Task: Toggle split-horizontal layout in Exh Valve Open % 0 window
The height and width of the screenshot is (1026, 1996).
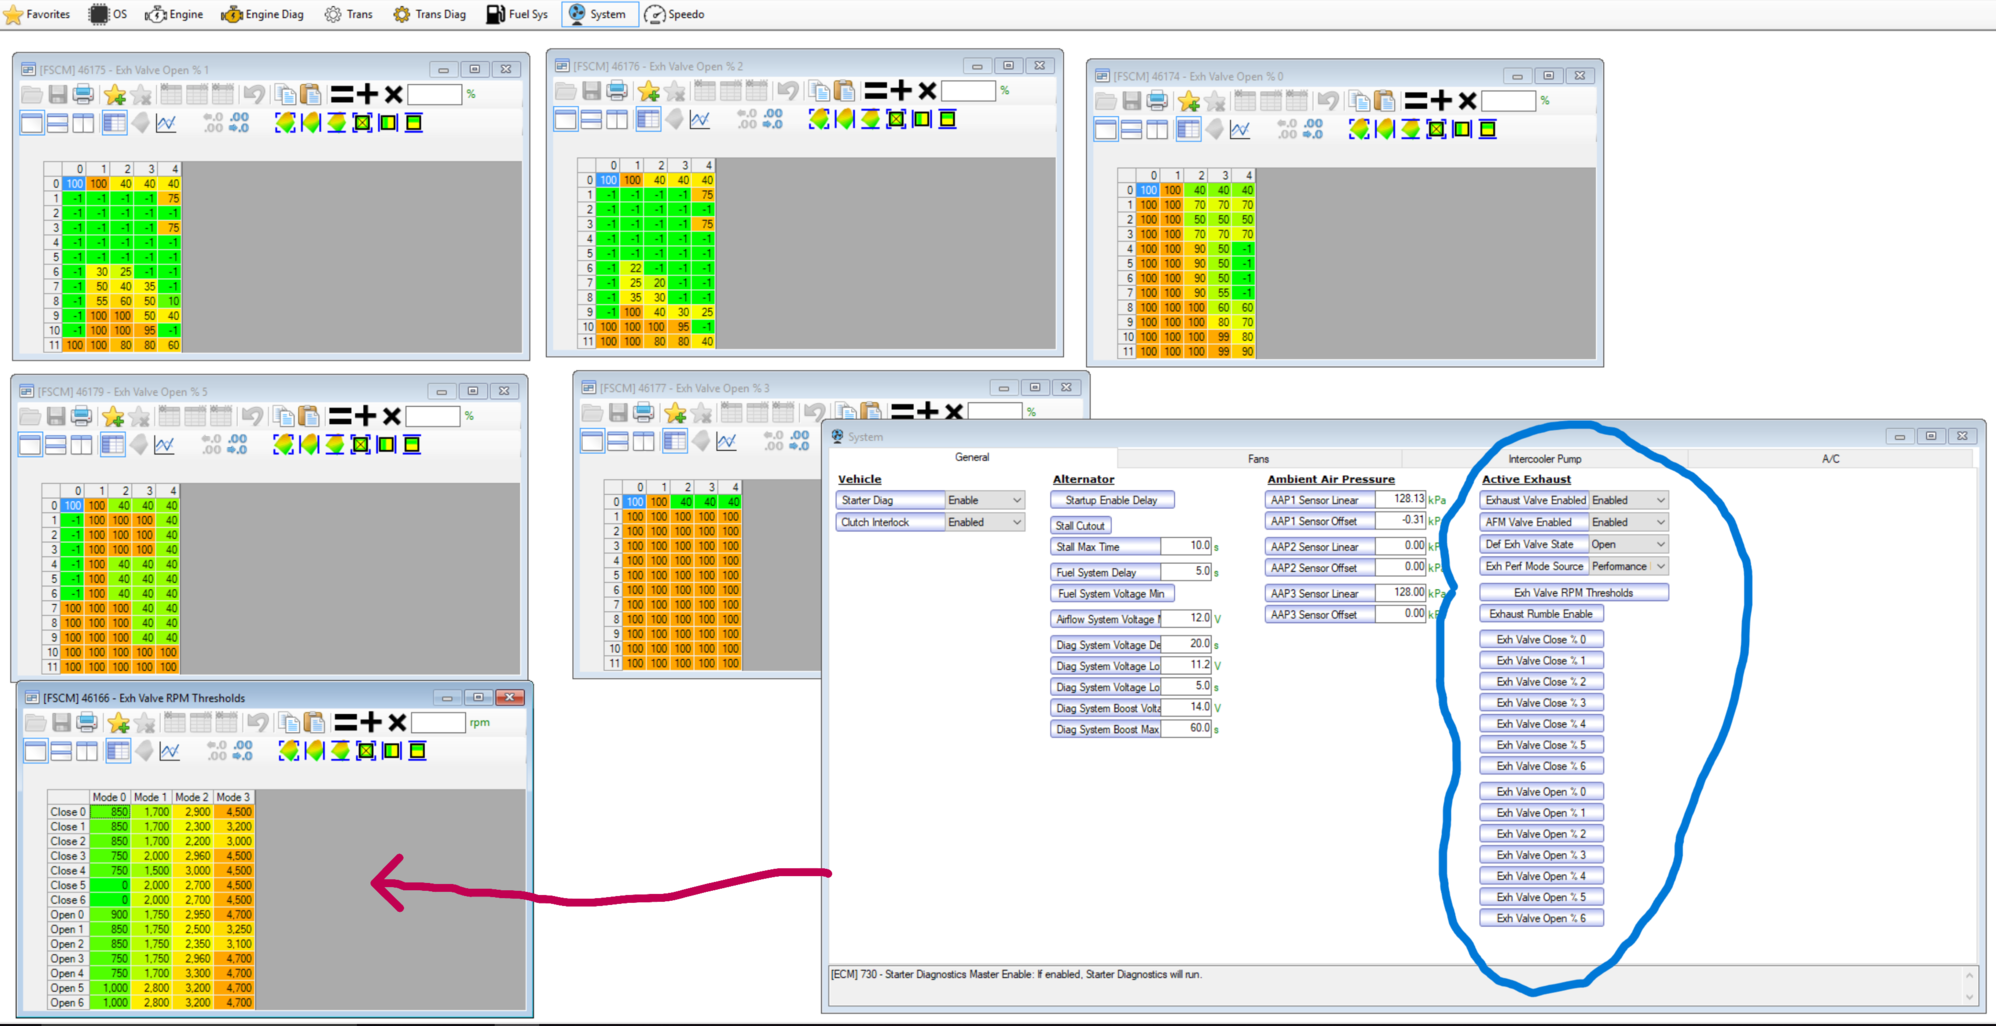Action: coord(1131,129)
